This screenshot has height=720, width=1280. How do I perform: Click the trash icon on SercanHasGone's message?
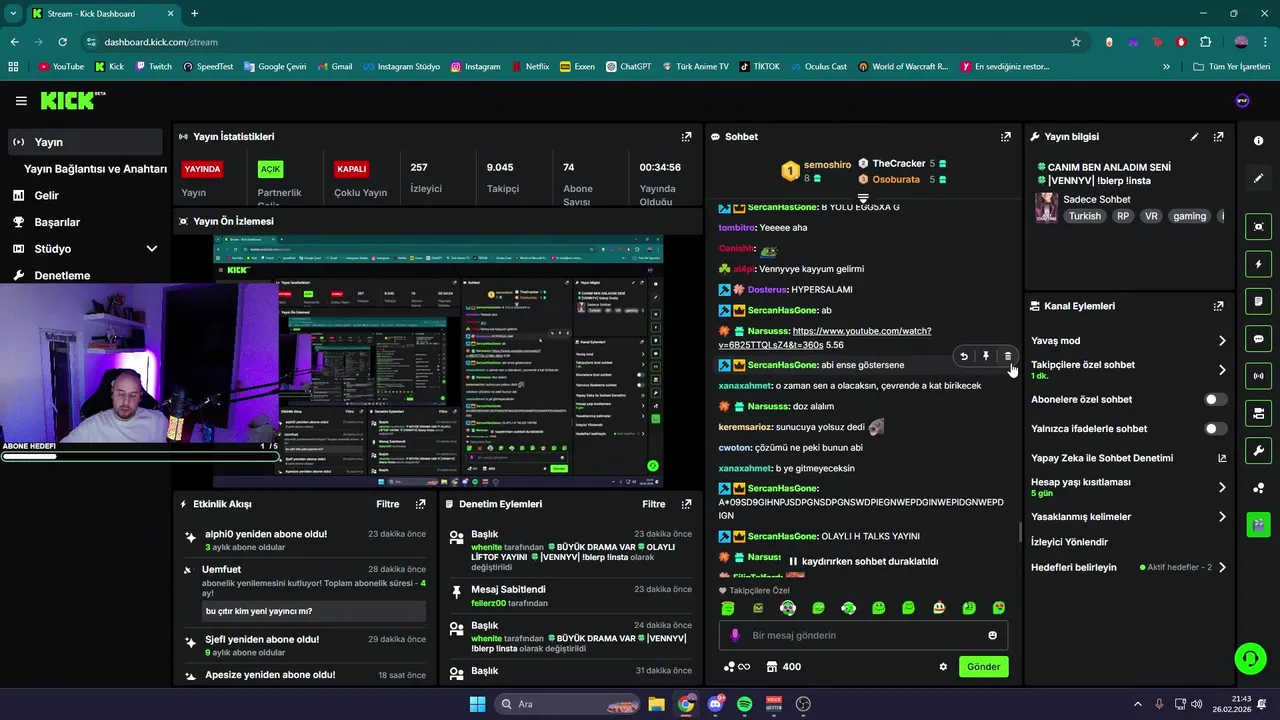[x=1007, y=356]
